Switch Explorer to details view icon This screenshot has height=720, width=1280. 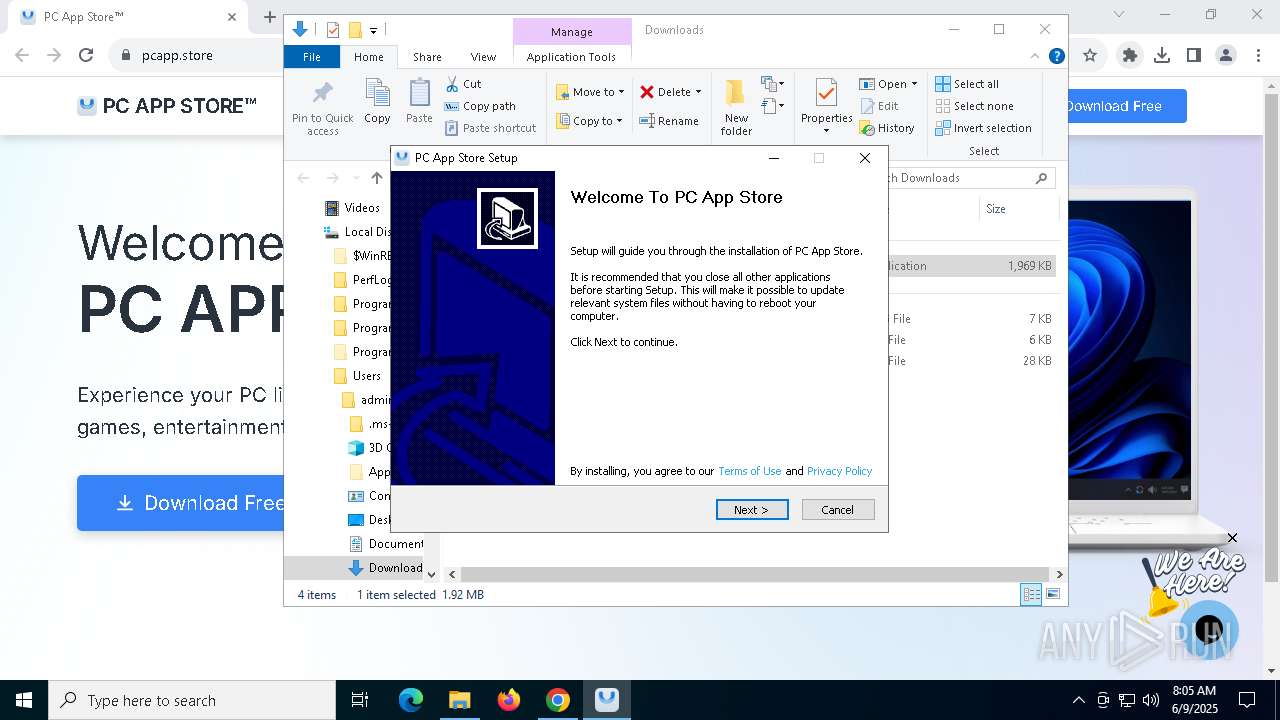[1031, 595]
